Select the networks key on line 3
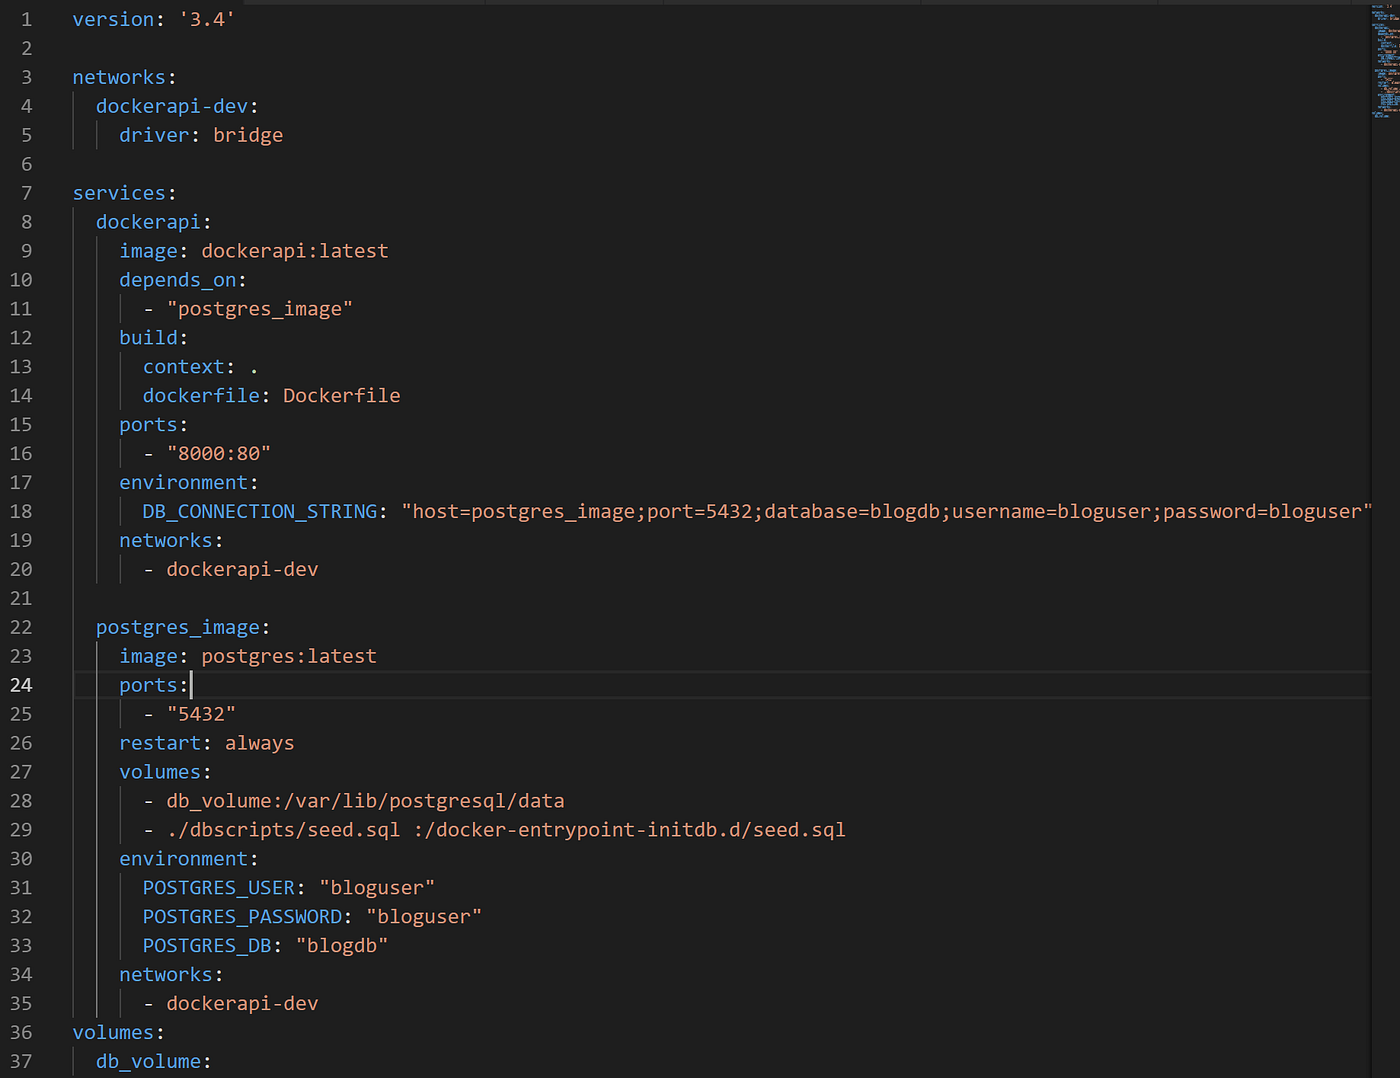This screenshot has width=1400, height=1078. (x=118, y=76)
